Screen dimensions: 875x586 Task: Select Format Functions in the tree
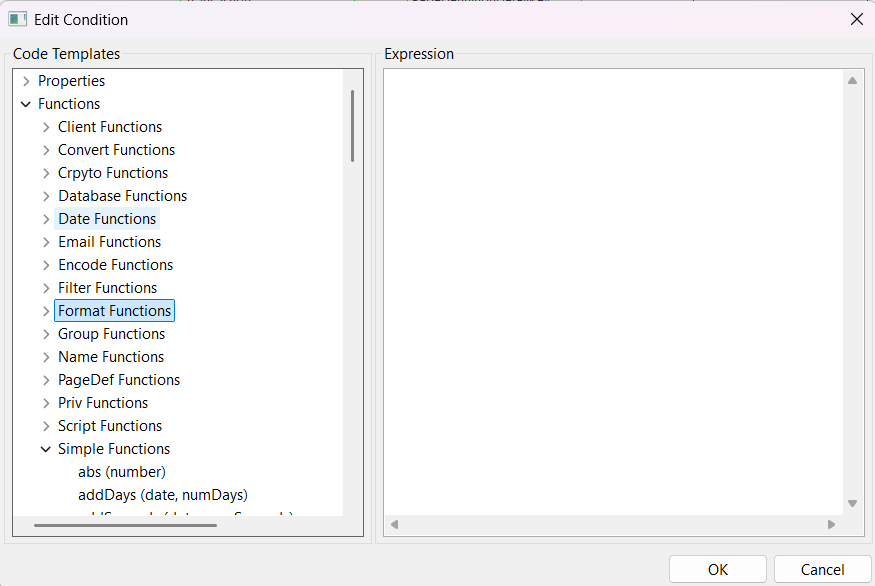click(114, 311)
